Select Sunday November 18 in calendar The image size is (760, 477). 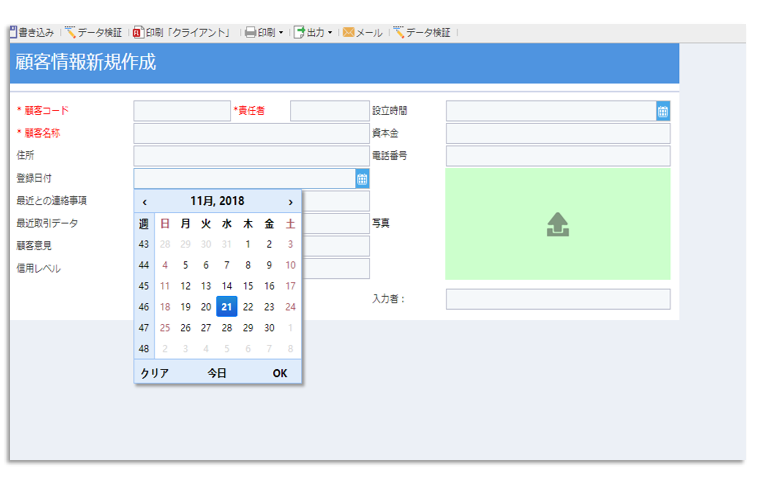click(x=165, y=307)
